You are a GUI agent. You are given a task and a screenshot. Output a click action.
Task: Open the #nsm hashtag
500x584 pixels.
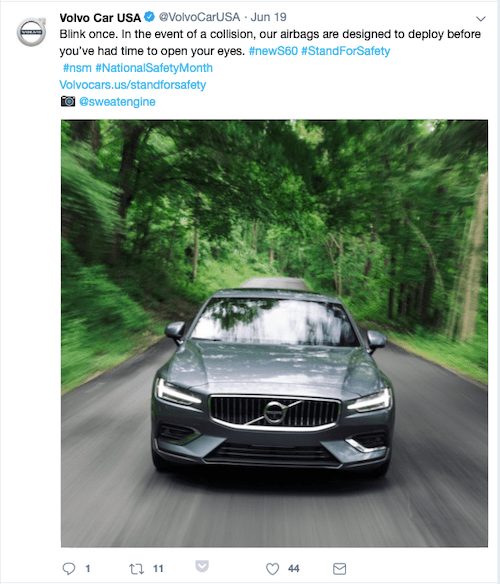(x=77, y=68)
